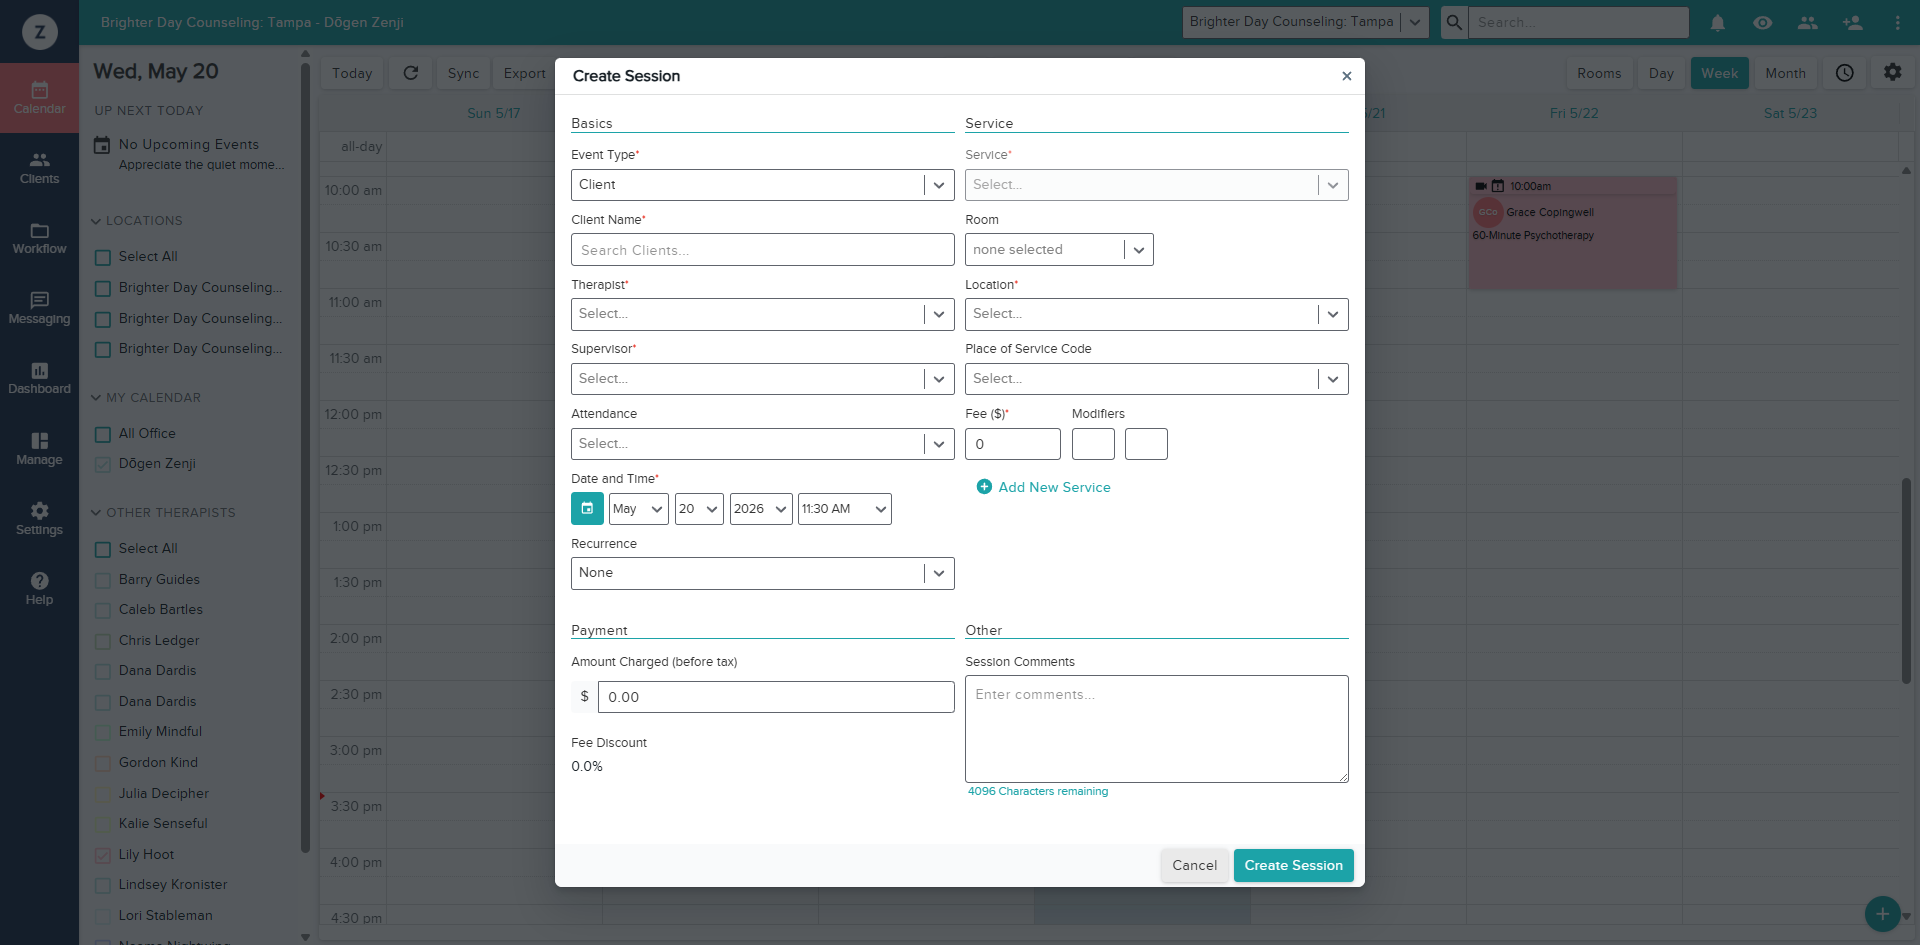Expand the Therapist select dropdown
The image size is (1920, 945).
(x=762, y=314)
